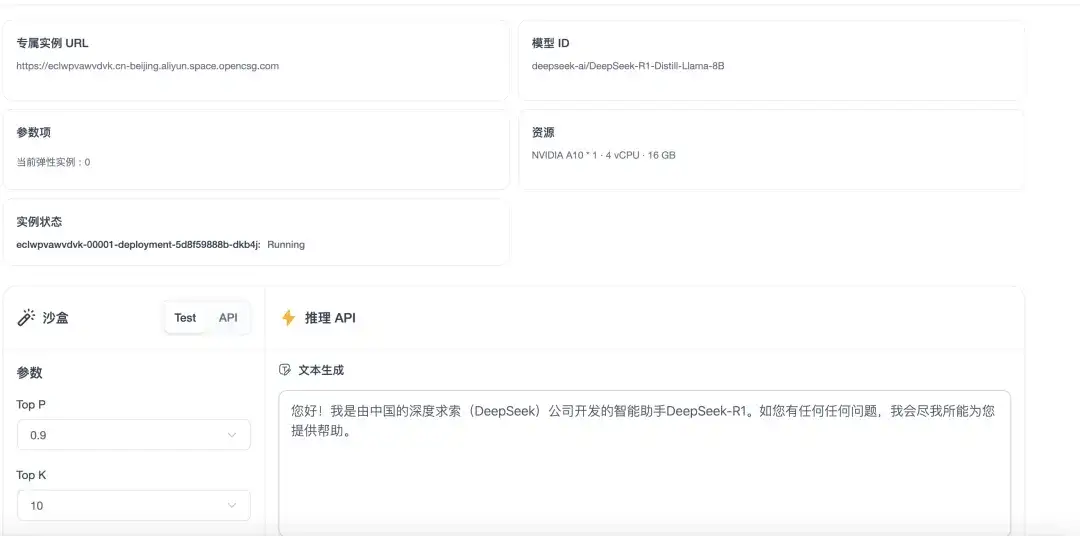The height and width of the screenshot is (536, 1080).
Task: Expand the Top K chevron arrow
Action: [232, 506]
